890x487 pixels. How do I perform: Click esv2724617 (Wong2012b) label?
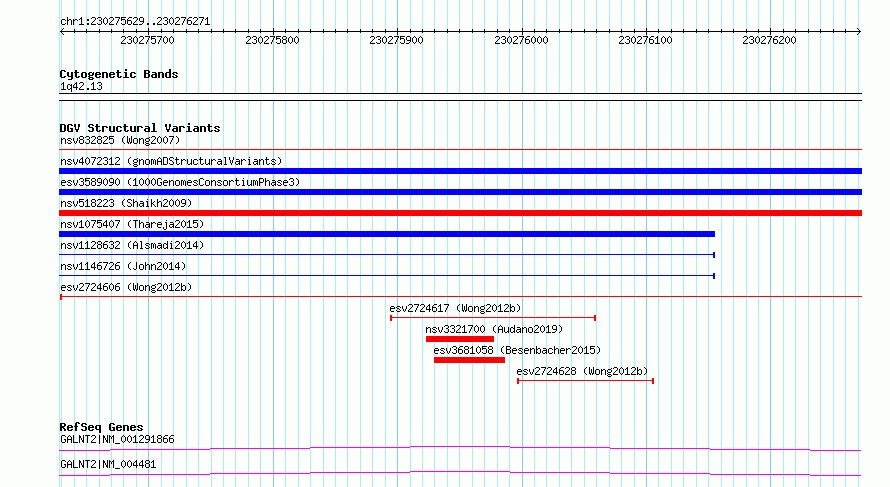(x=455, y=308)
